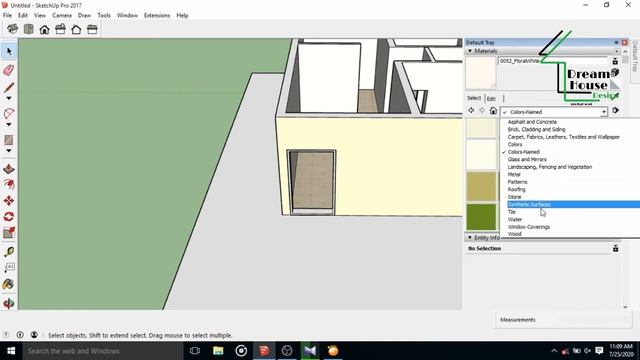Choose Tile materials library

[512, 212]
